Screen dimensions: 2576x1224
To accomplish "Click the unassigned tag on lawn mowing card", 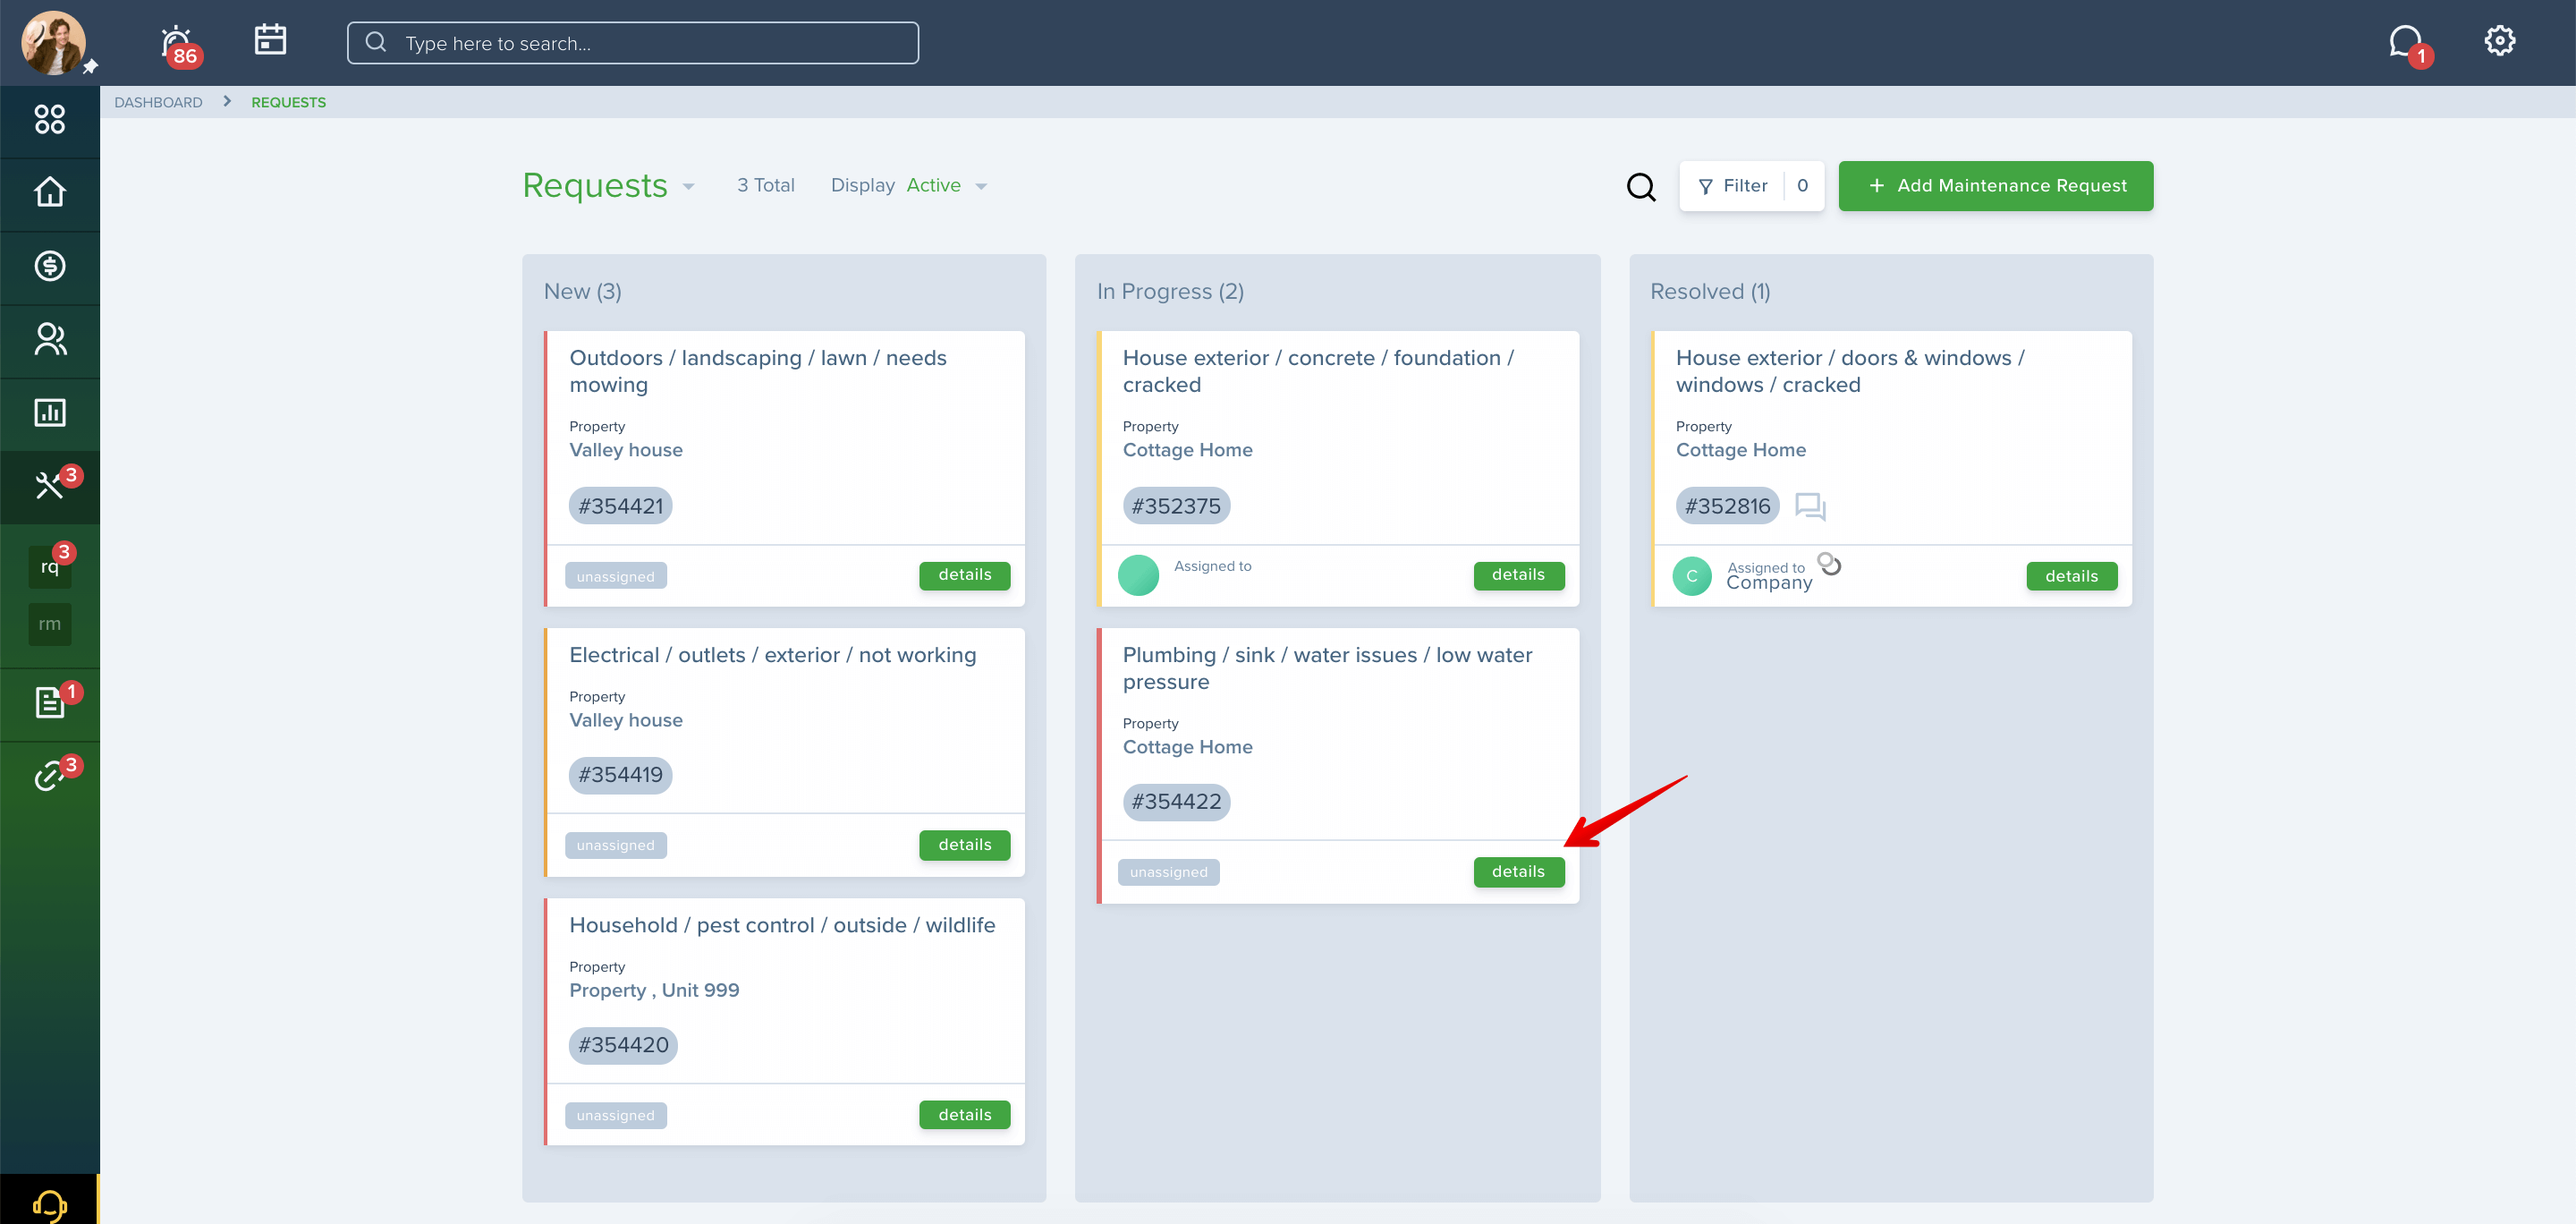I will [615, 576].
